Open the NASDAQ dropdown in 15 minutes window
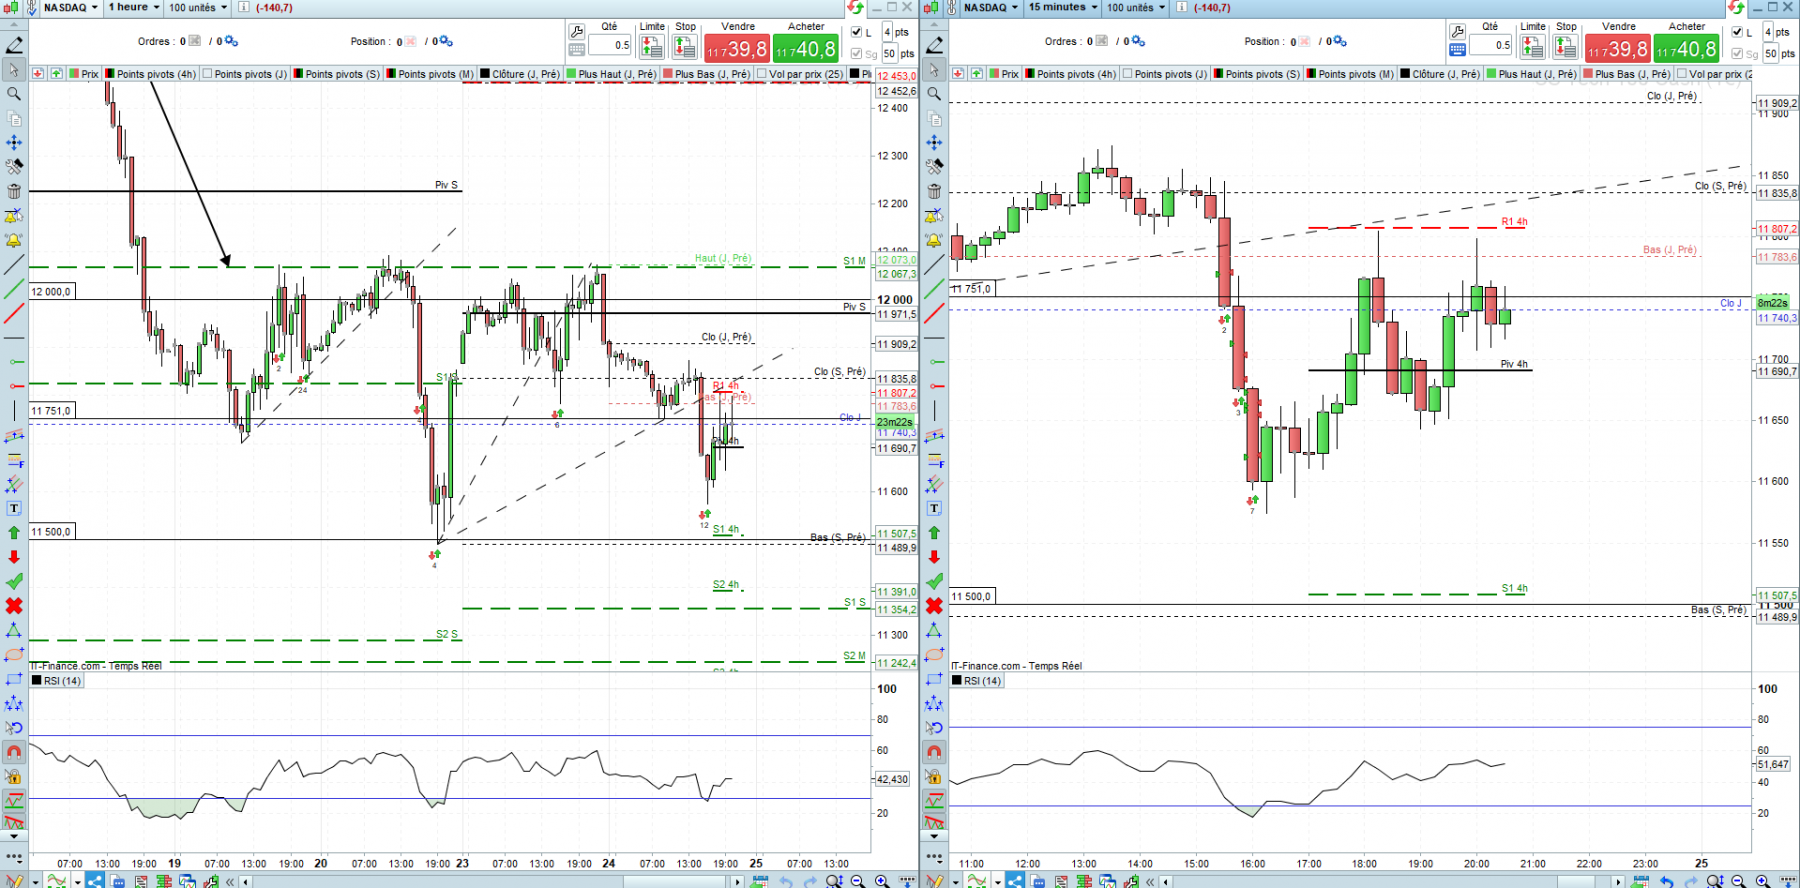This screenshot has width=1800, height=888. (x=990, y=7)
